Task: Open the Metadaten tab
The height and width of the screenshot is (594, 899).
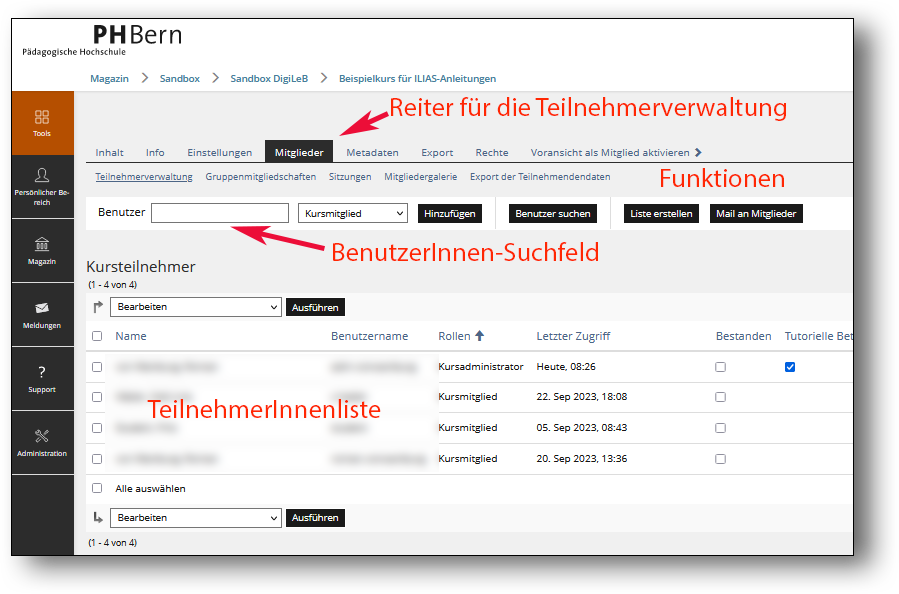Action: point(372,153)
